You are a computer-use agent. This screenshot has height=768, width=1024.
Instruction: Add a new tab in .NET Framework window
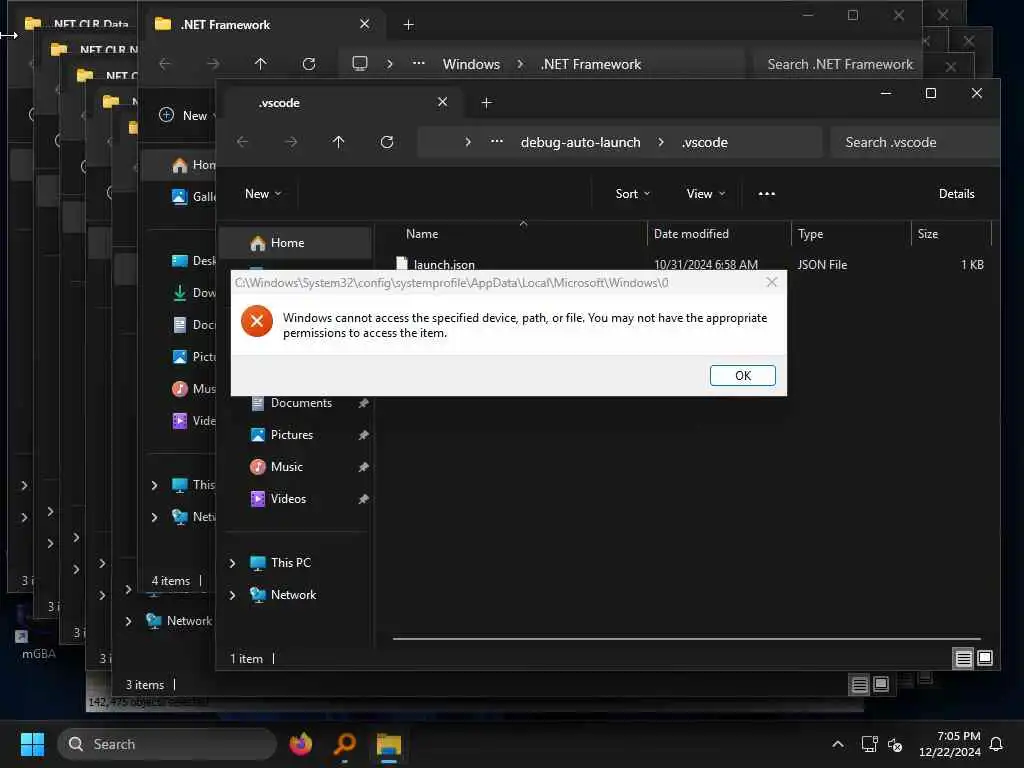point(408,25)
